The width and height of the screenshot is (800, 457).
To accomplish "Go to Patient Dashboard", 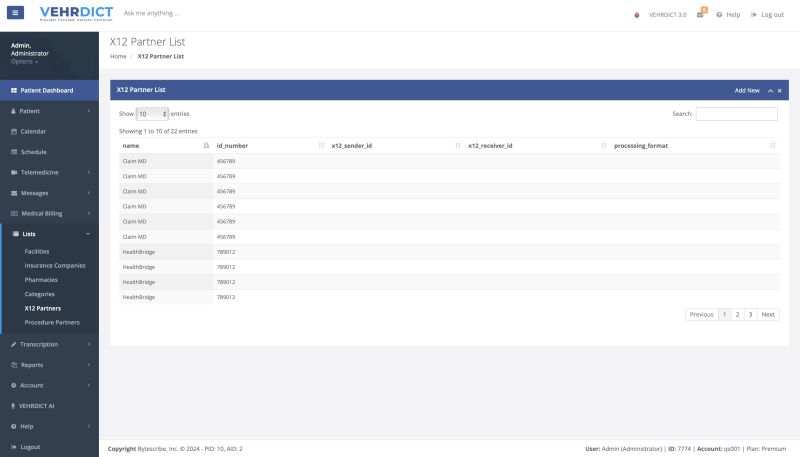I will (x=46, y=90).
